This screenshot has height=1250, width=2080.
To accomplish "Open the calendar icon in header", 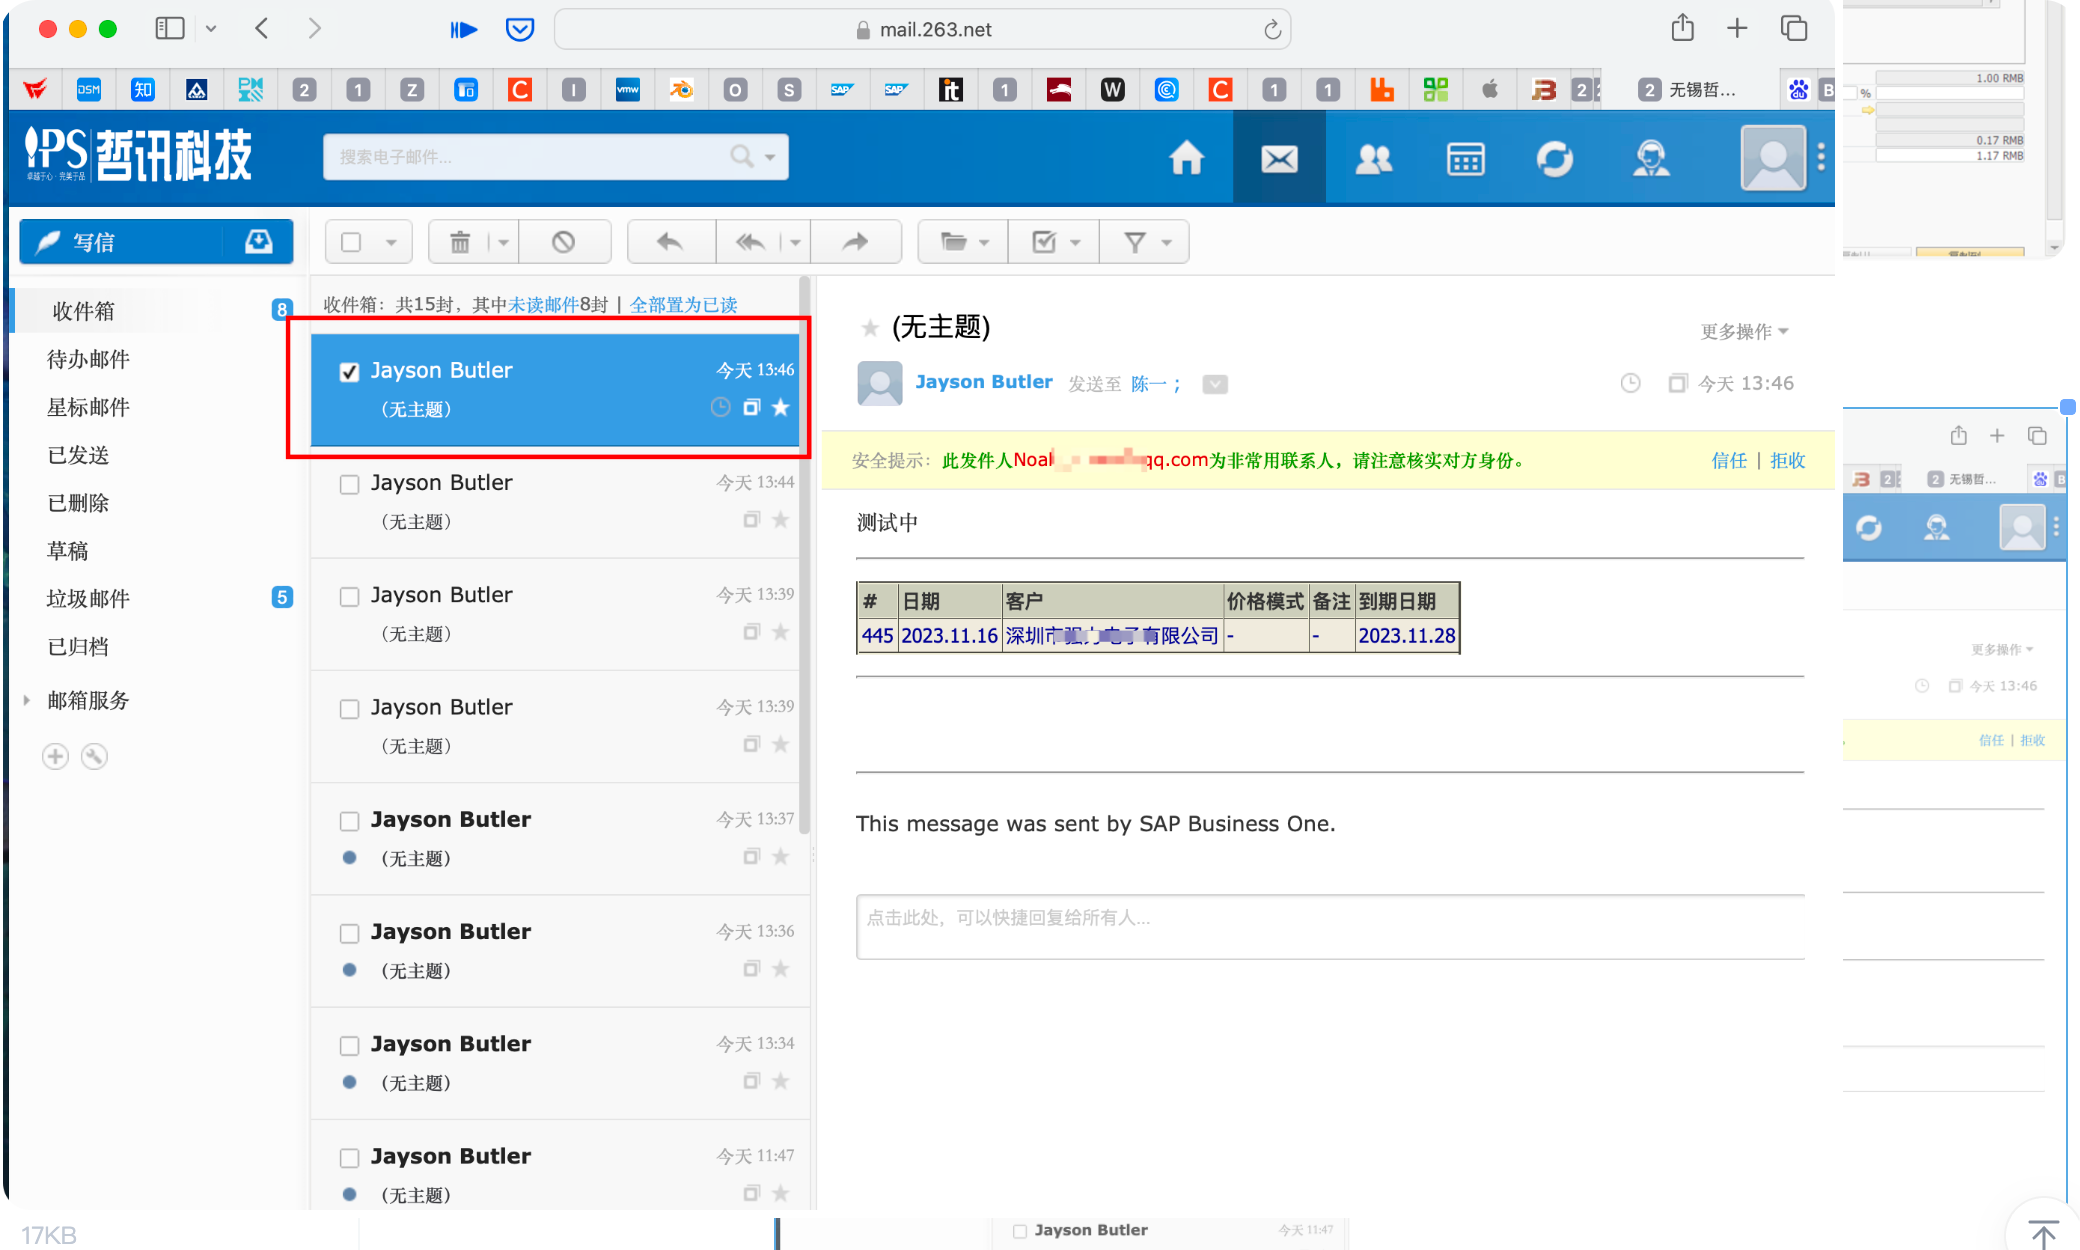I will tap(1466, 158).
